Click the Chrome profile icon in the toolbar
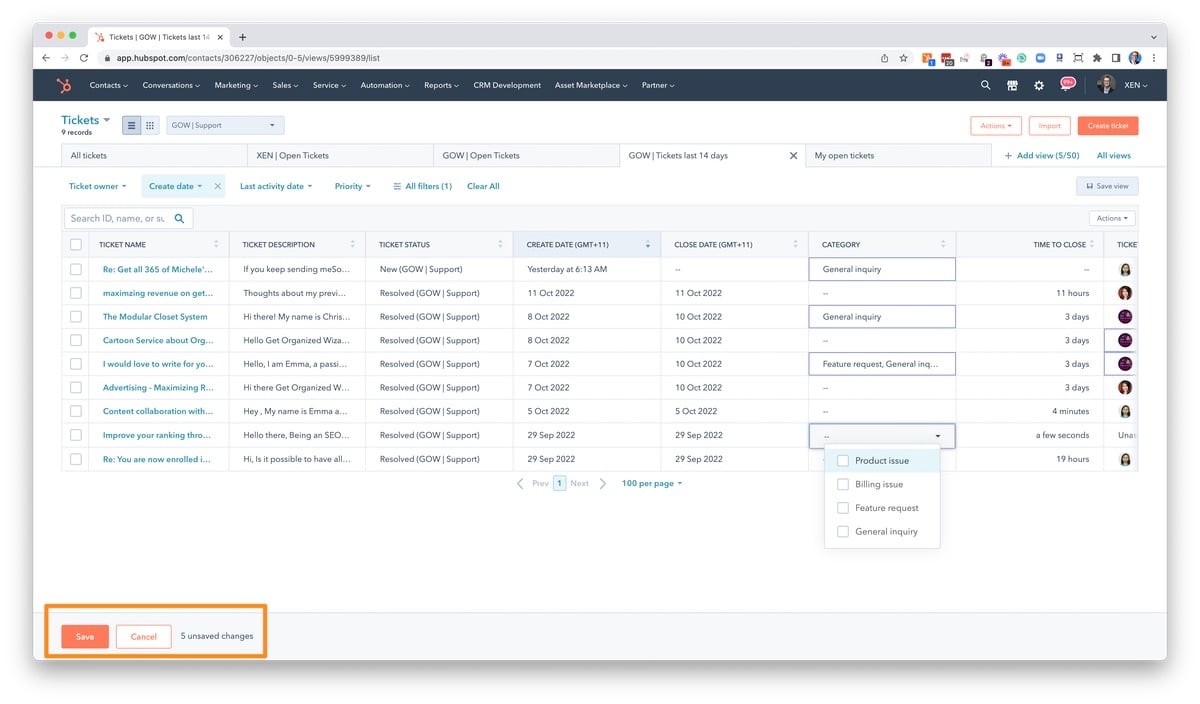This screenshot has height=704, width=1200. [x=1134, y=57]
